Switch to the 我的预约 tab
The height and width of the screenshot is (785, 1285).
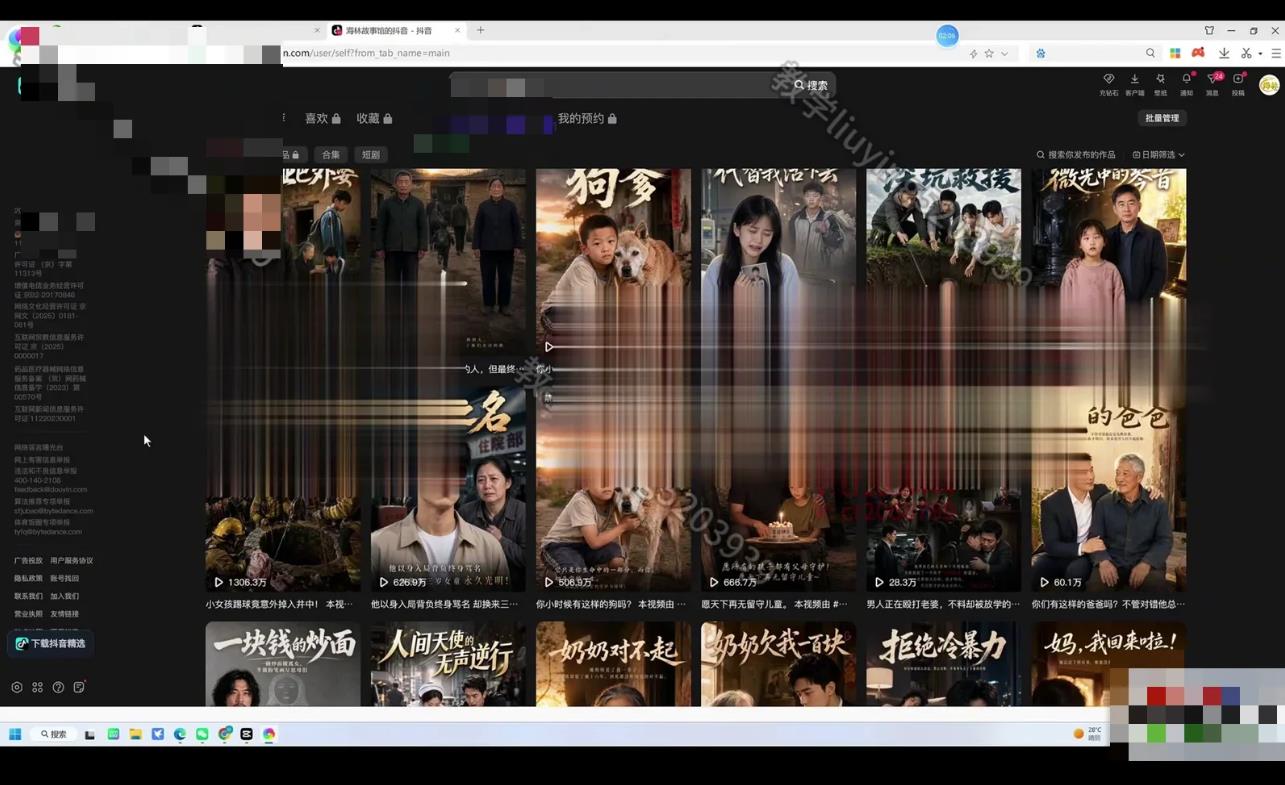coord(587,119)
